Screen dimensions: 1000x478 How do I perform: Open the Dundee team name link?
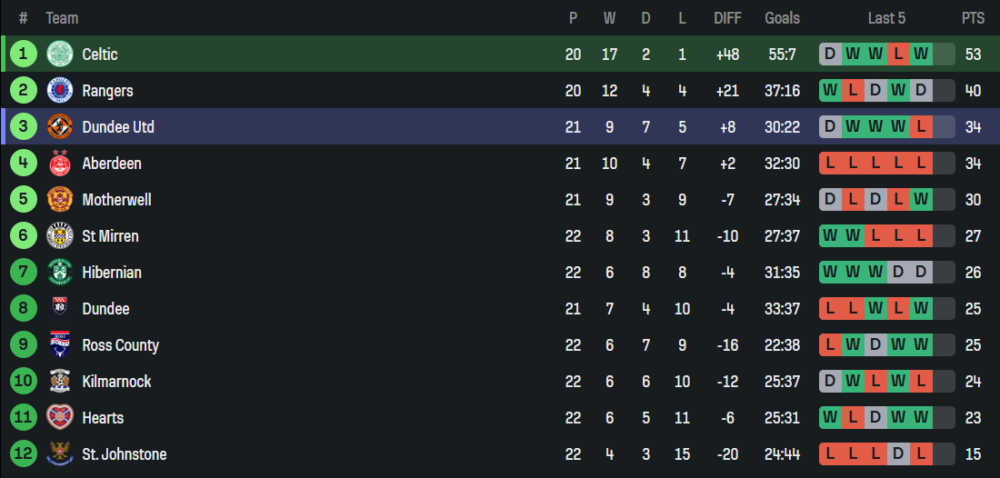105,309
